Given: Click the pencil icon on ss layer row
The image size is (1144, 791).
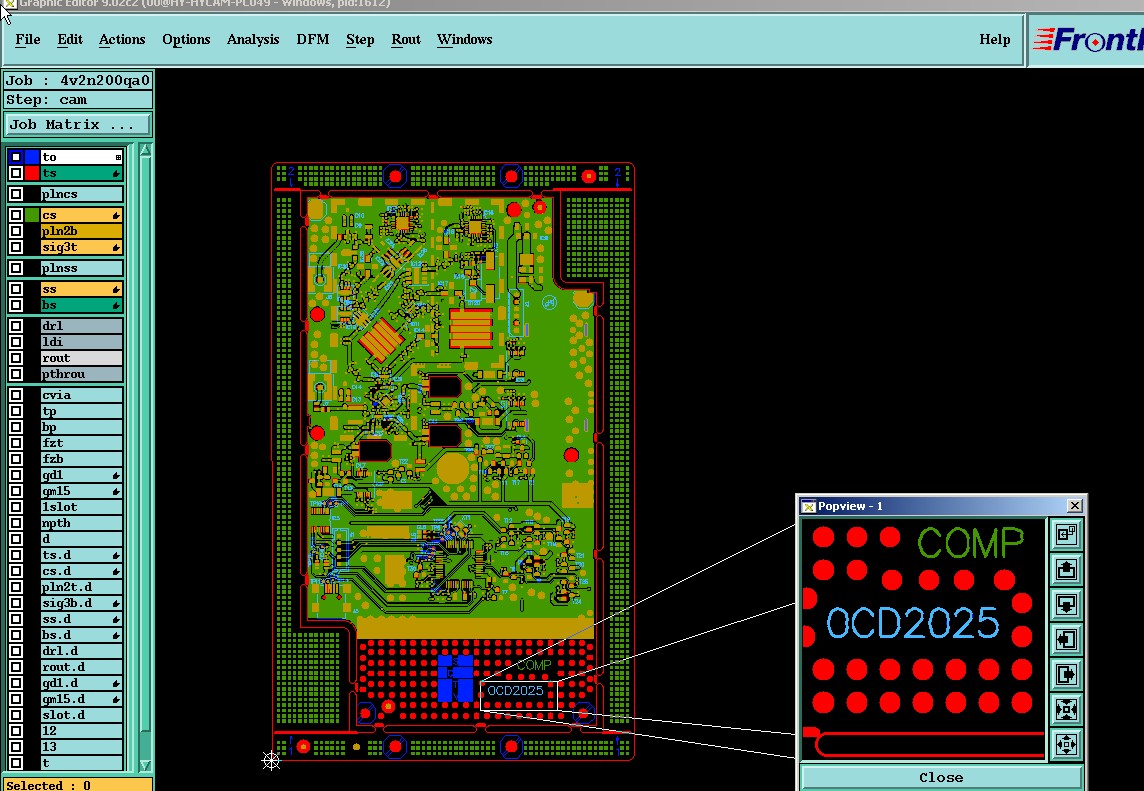Looking at the screenshot, I should point(116,290).
